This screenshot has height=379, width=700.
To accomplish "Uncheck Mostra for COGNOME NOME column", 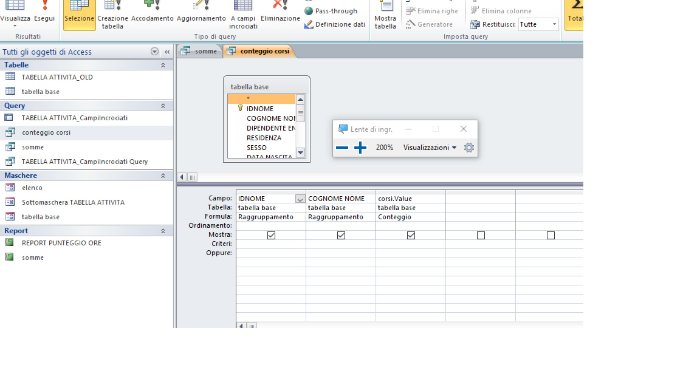I will coord(341,235).
